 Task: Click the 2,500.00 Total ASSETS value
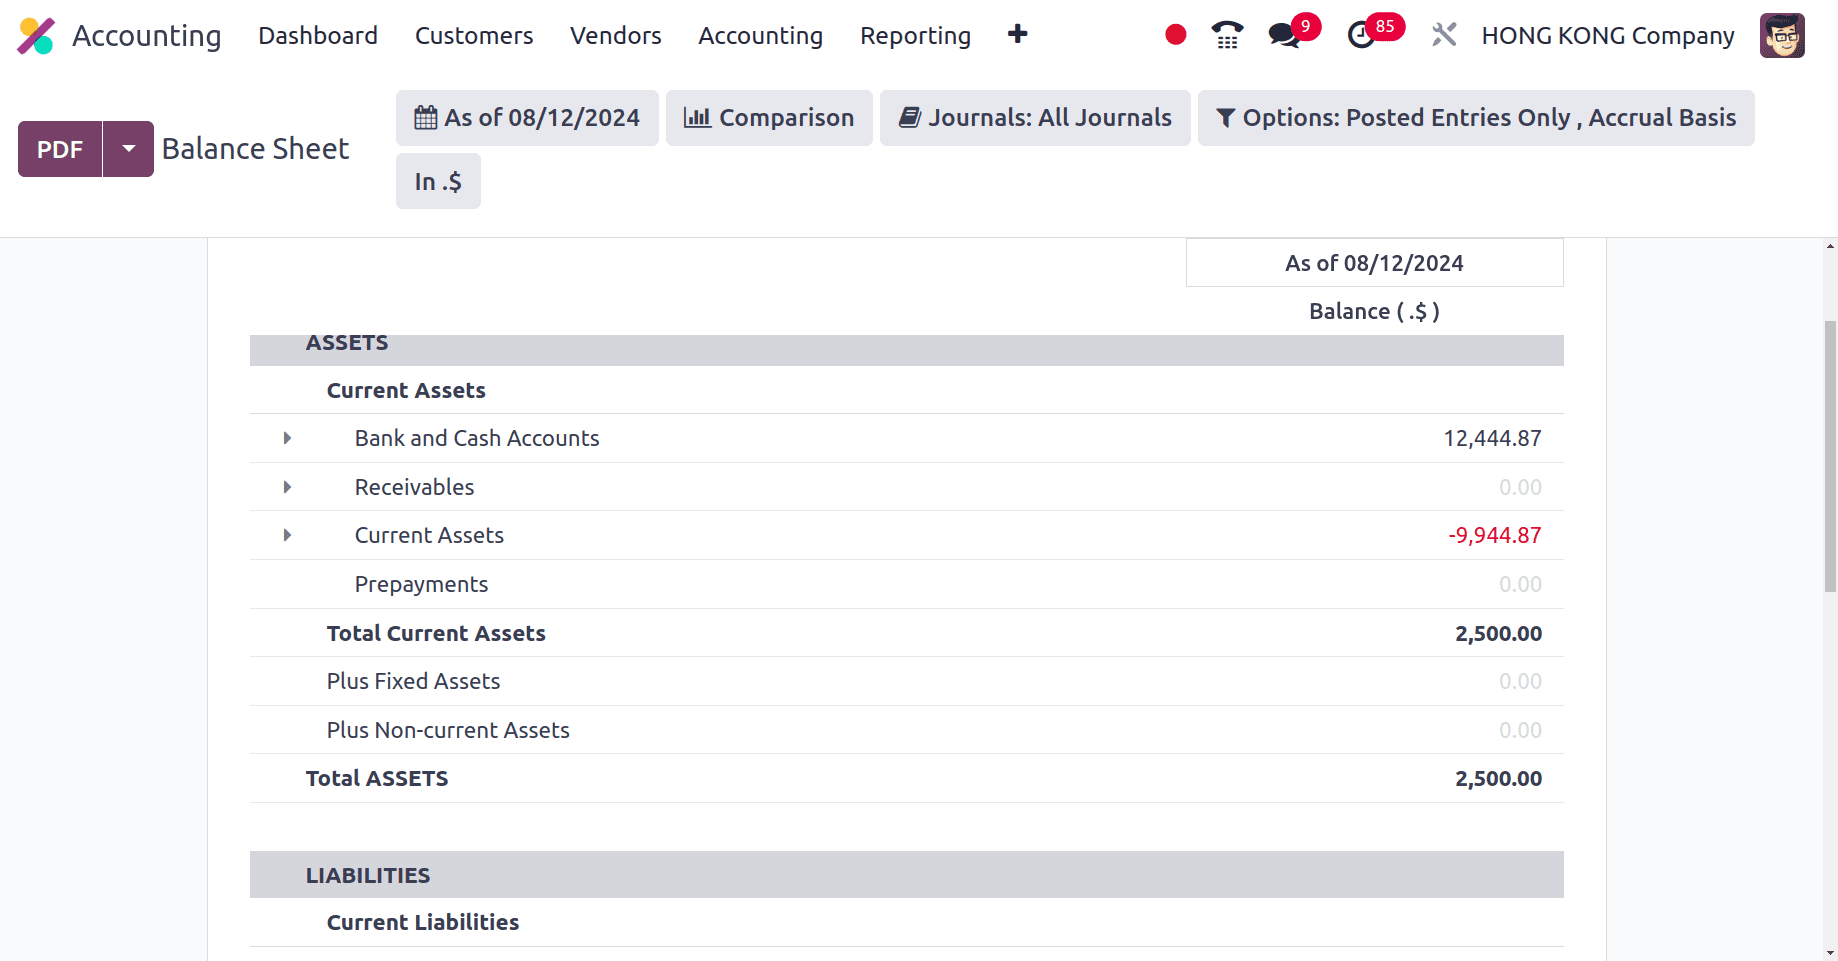point(1498,778)
